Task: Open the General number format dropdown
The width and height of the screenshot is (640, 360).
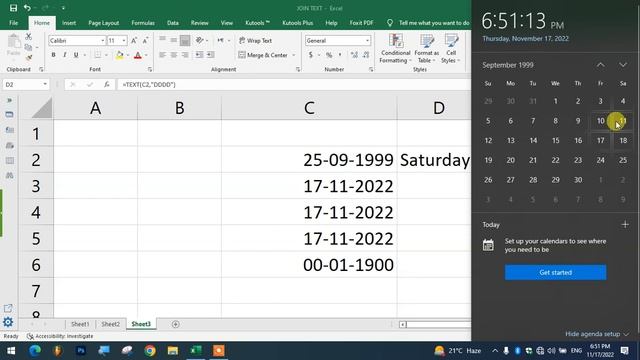Action: pyautogui.click(x=367, y=40)
